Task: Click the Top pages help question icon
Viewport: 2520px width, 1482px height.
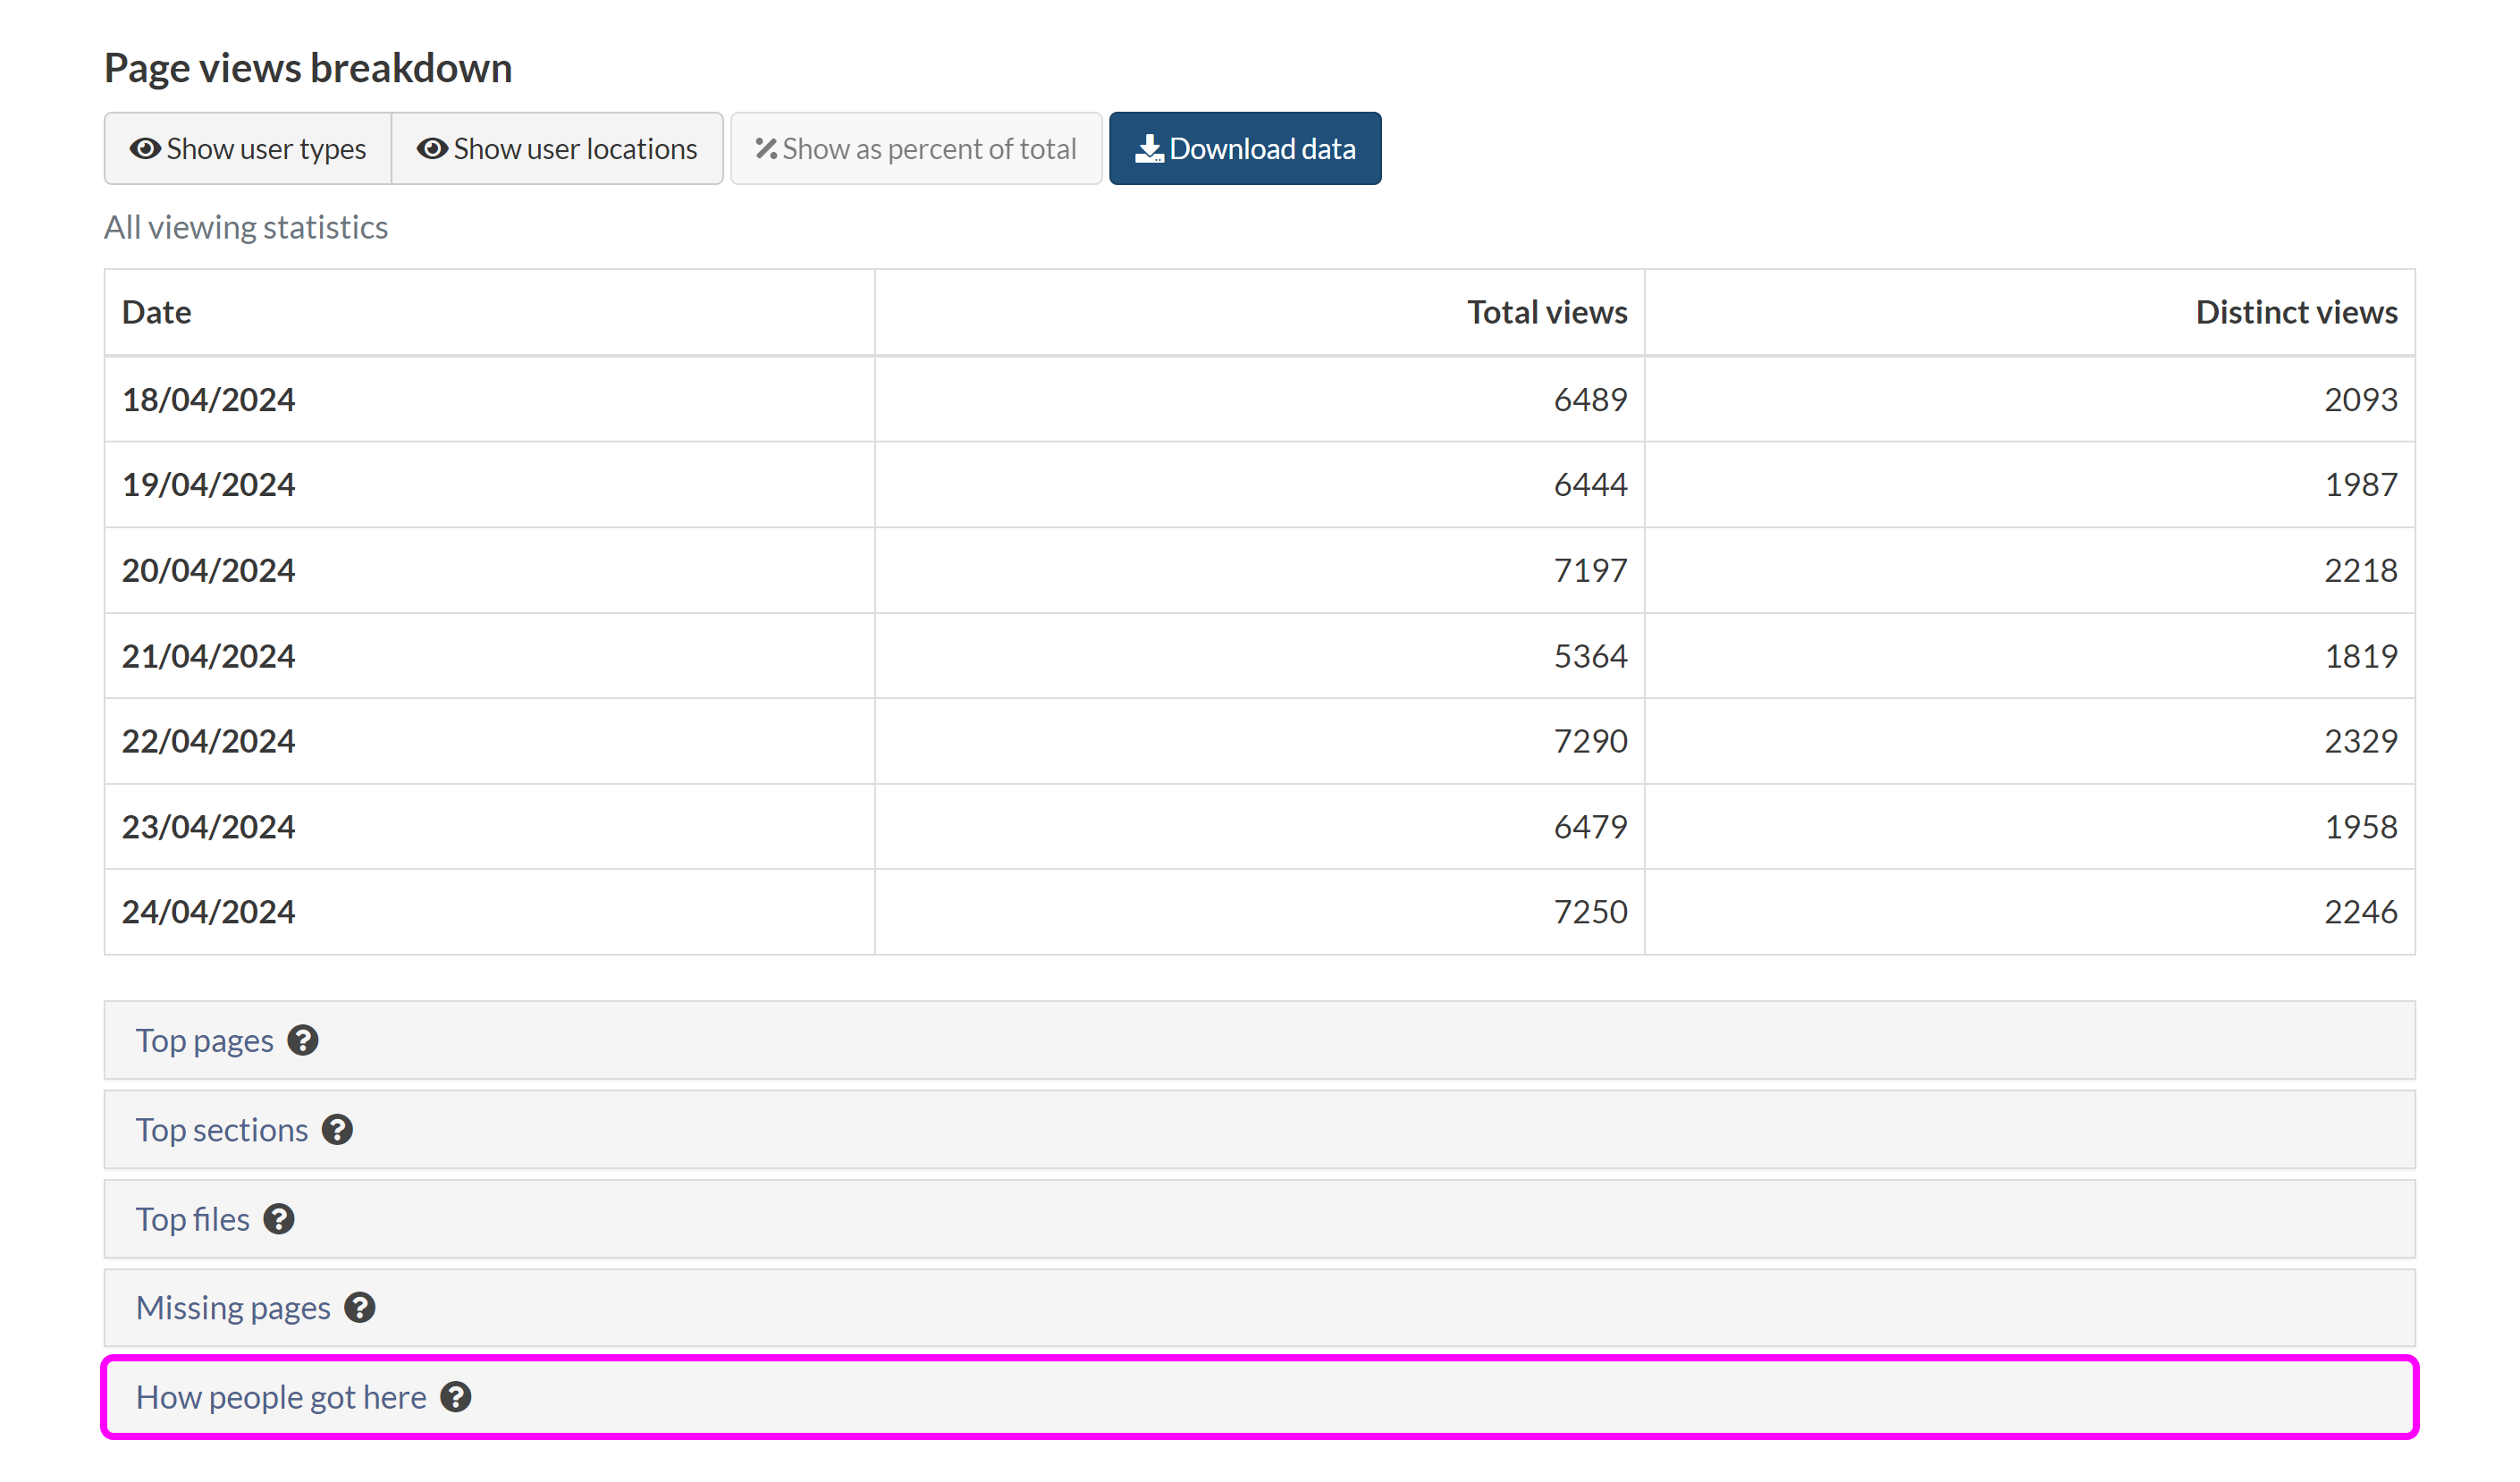Action: click(302, 1040)
